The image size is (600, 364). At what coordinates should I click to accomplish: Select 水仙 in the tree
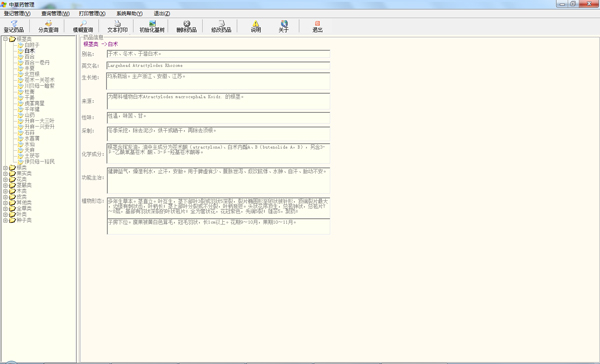pos(29,144)
